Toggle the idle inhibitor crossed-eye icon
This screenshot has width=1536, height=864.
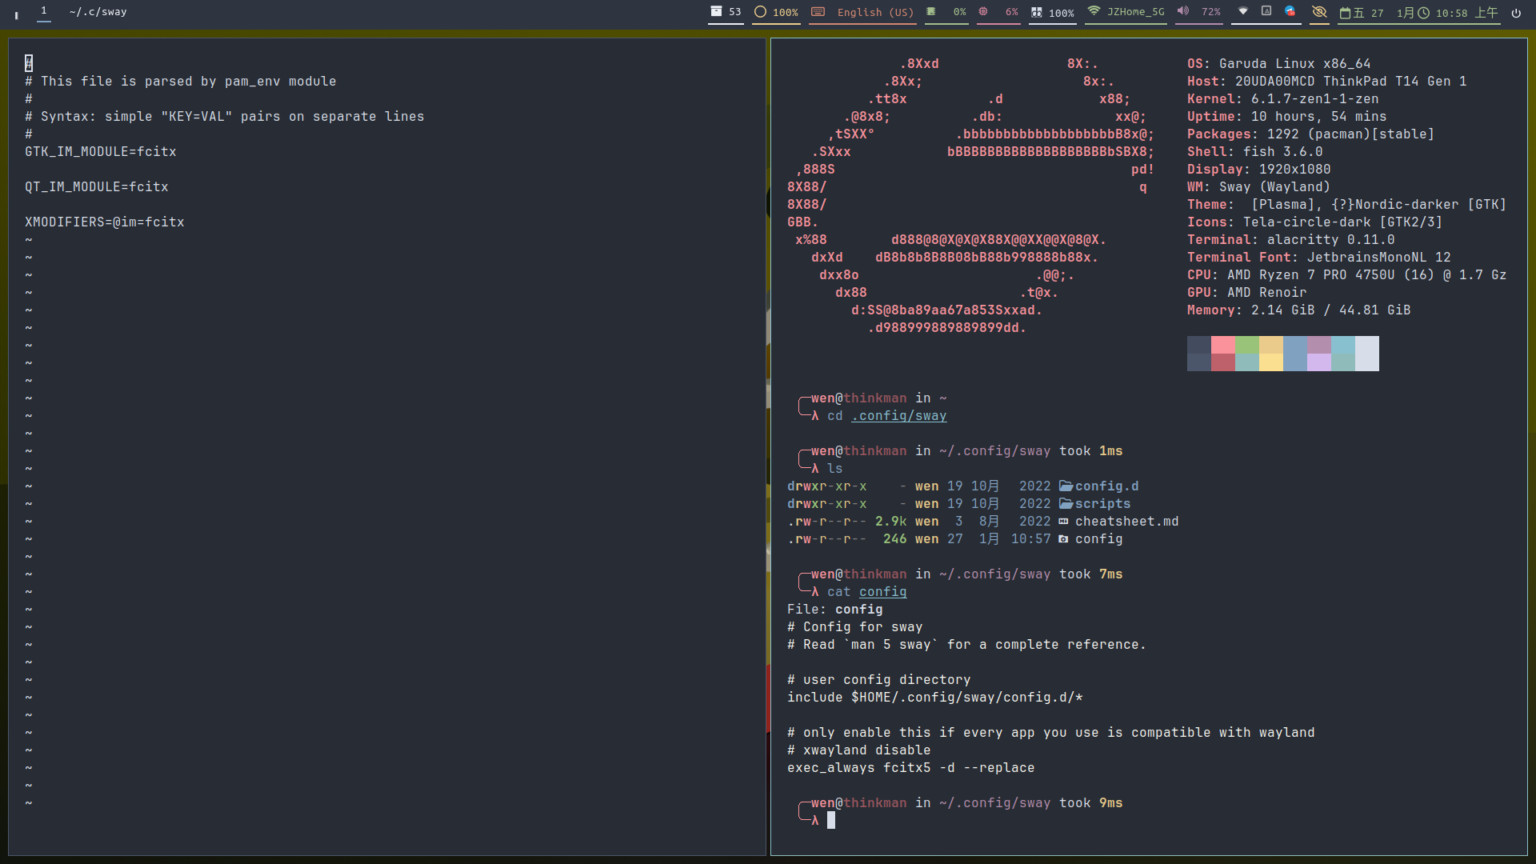[x=1319, y=12]
